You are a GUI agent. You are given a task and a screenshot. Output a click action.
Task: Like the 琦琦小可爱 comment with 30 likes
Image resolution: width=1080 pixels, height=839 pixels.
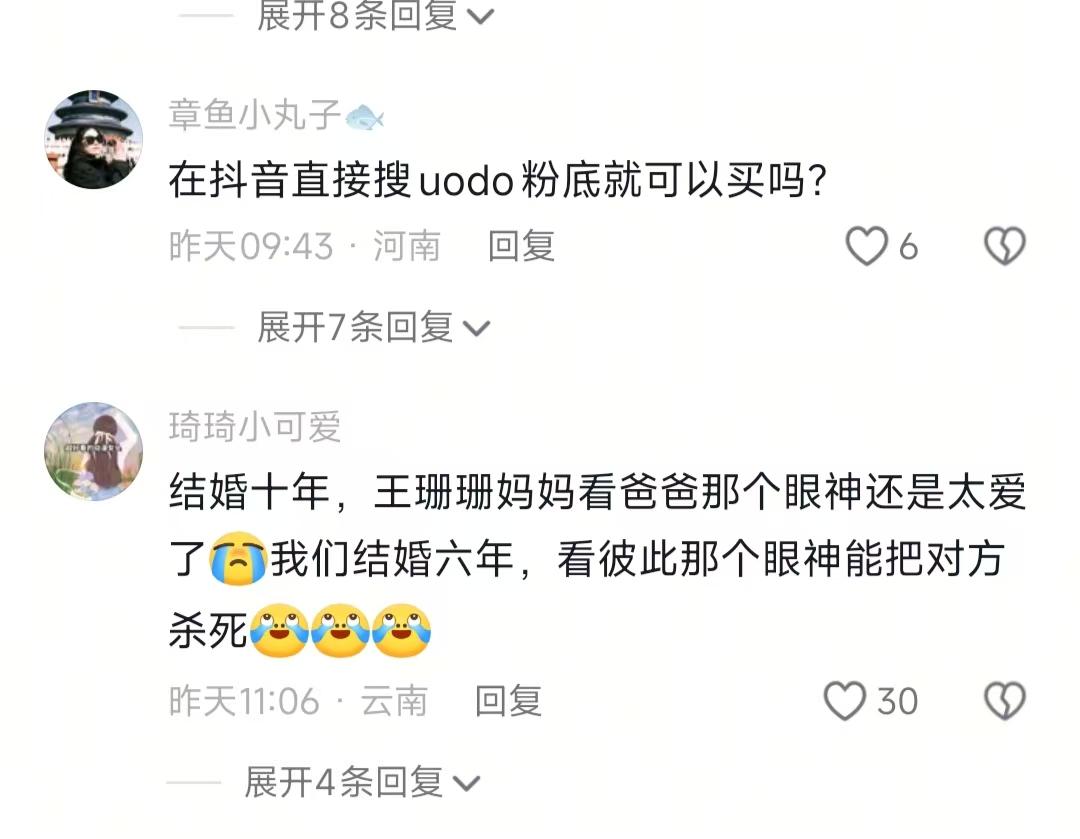tap(845, 701)
